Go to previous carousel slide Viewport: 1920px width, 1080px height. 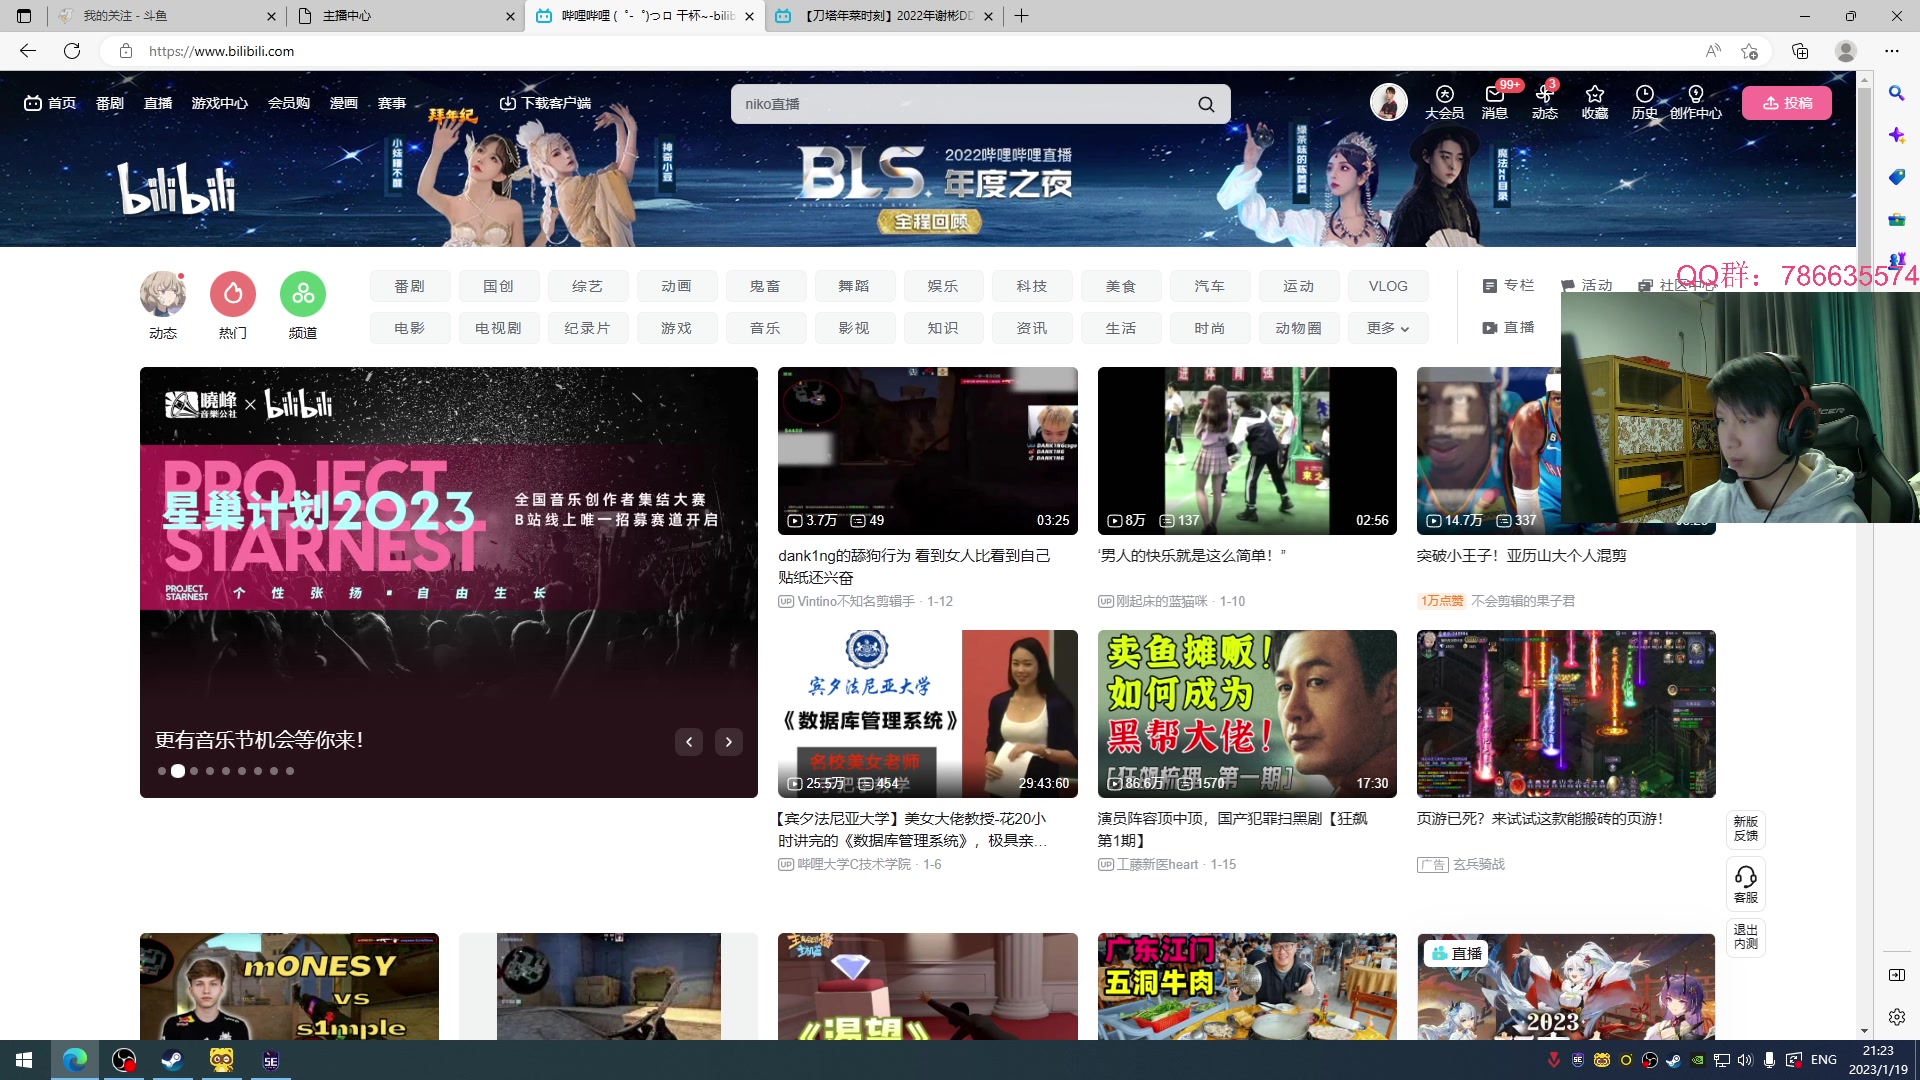689,742
